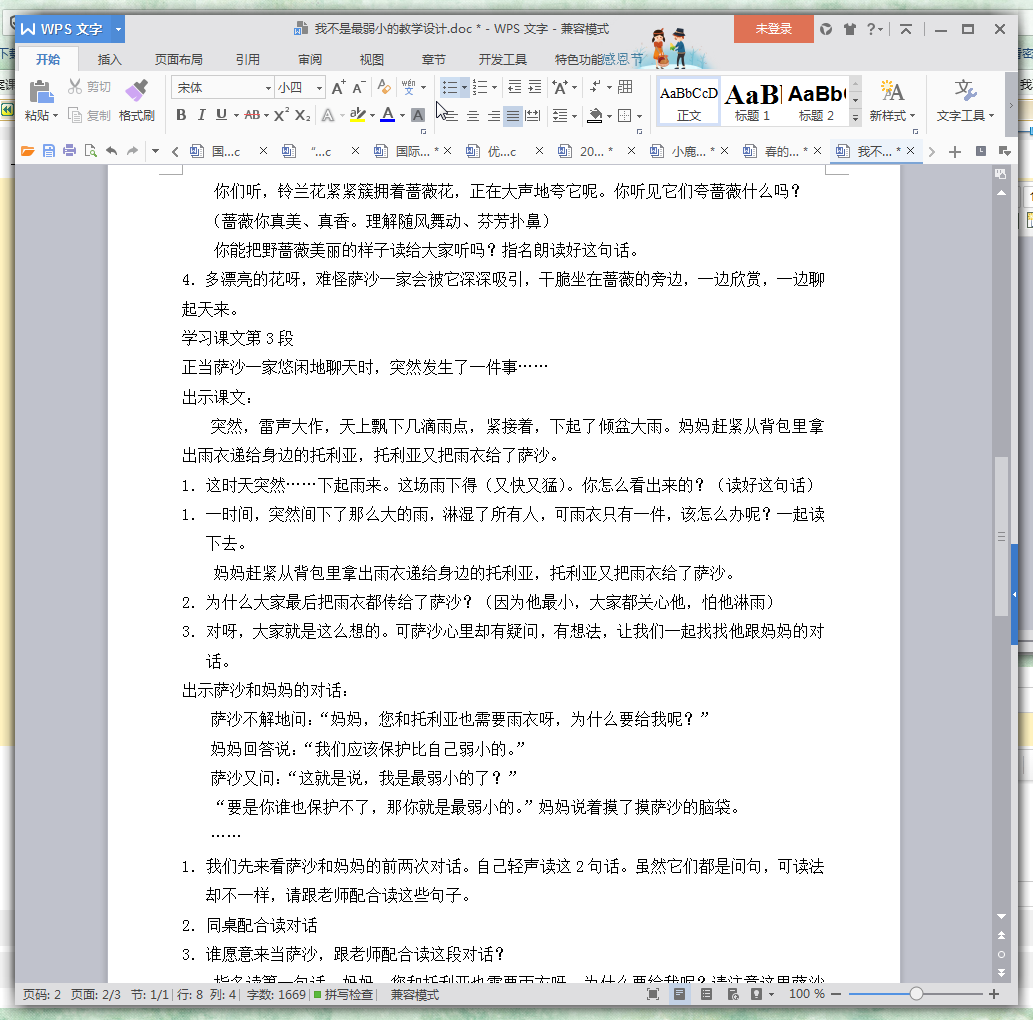Apply the 标题 1 heading style

point(752,102)
